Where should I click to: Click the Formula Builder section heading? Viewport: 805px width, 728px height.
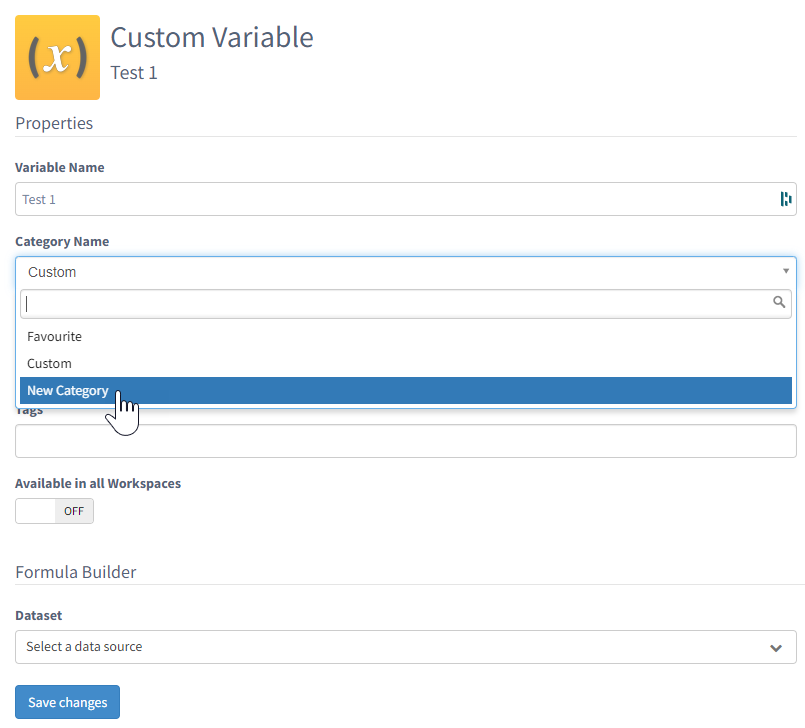[x=76, y=572]
